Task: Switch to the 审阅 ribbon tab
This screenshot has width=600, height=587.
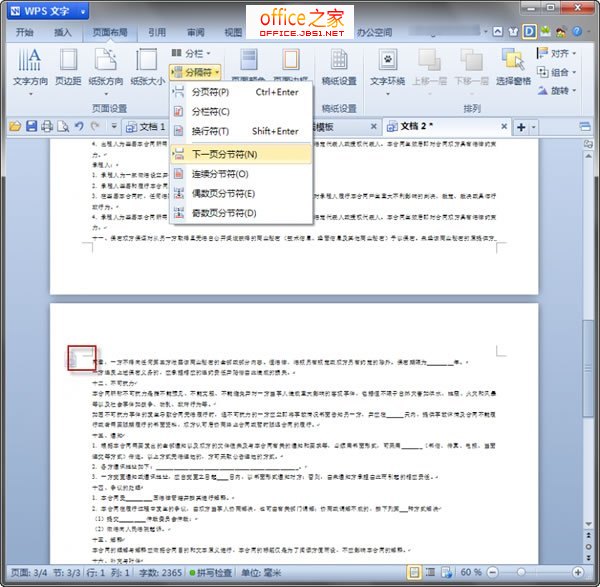Action: pos(196,33)
